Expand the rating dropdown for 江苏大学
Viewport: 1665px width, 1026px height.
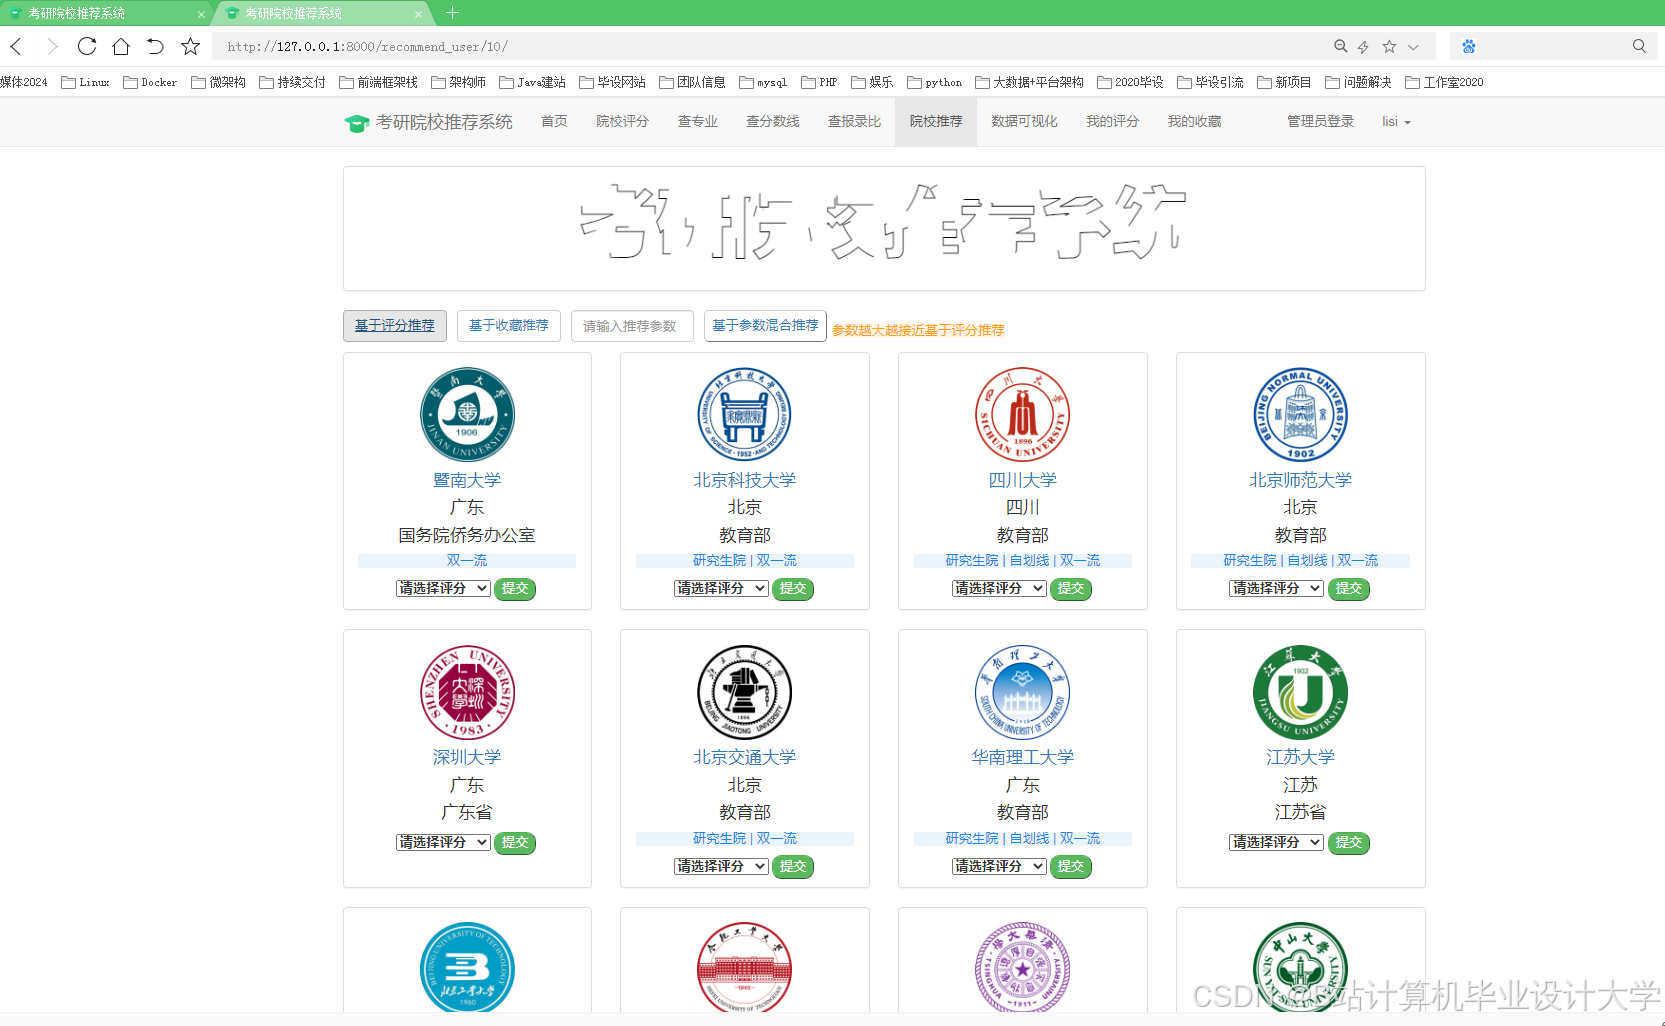tap(1276, 842)
